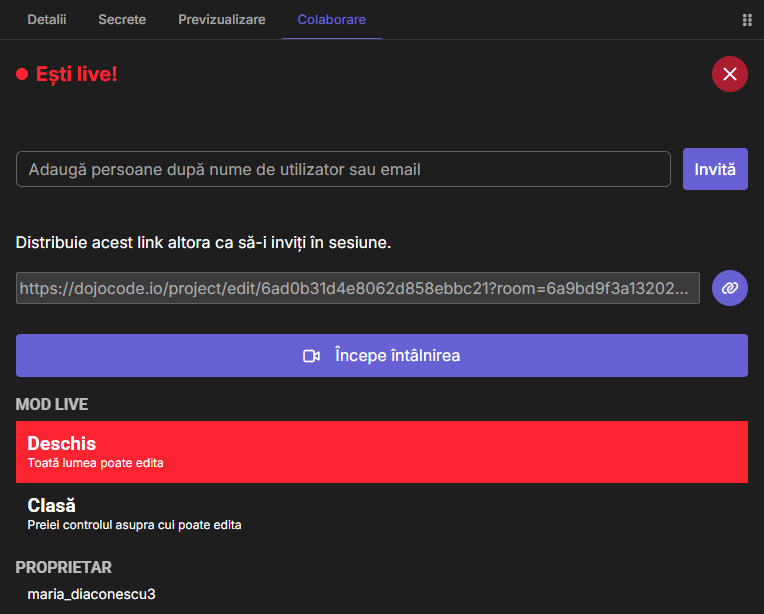
Task: Select the session share link field
Action: [x=358, y=288]
